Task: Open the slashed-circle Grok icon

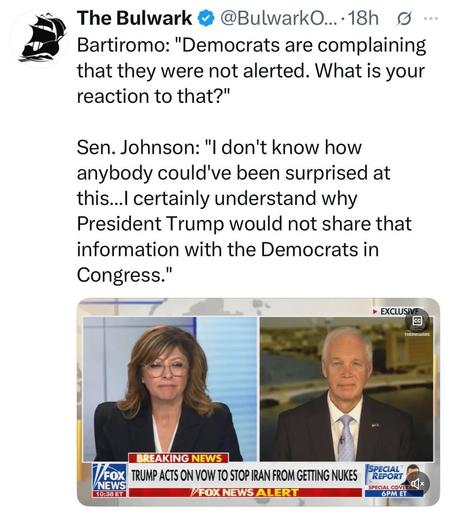Action: [x=404, y=19]
